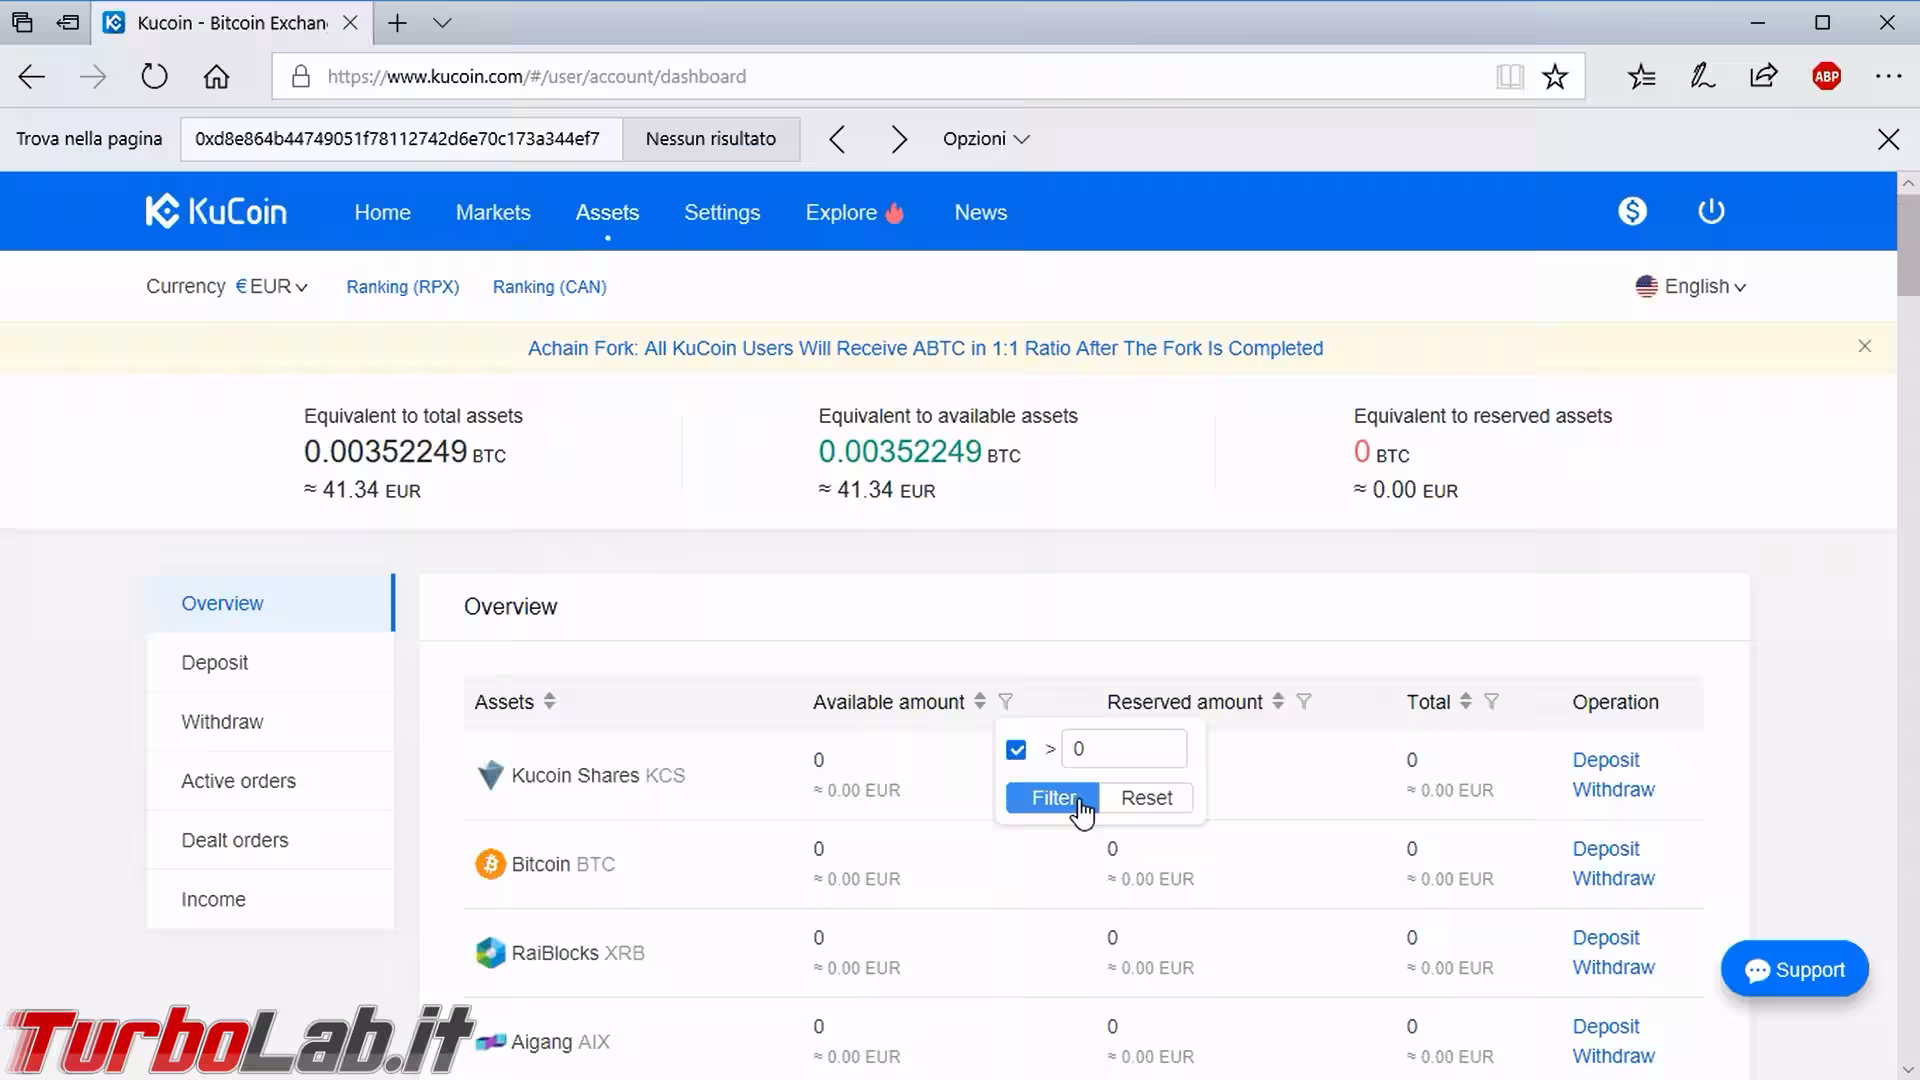Click the AdBlock Plus extension icon
The height and width of the screenshot is (1080, 1920).
point(1827,76)
